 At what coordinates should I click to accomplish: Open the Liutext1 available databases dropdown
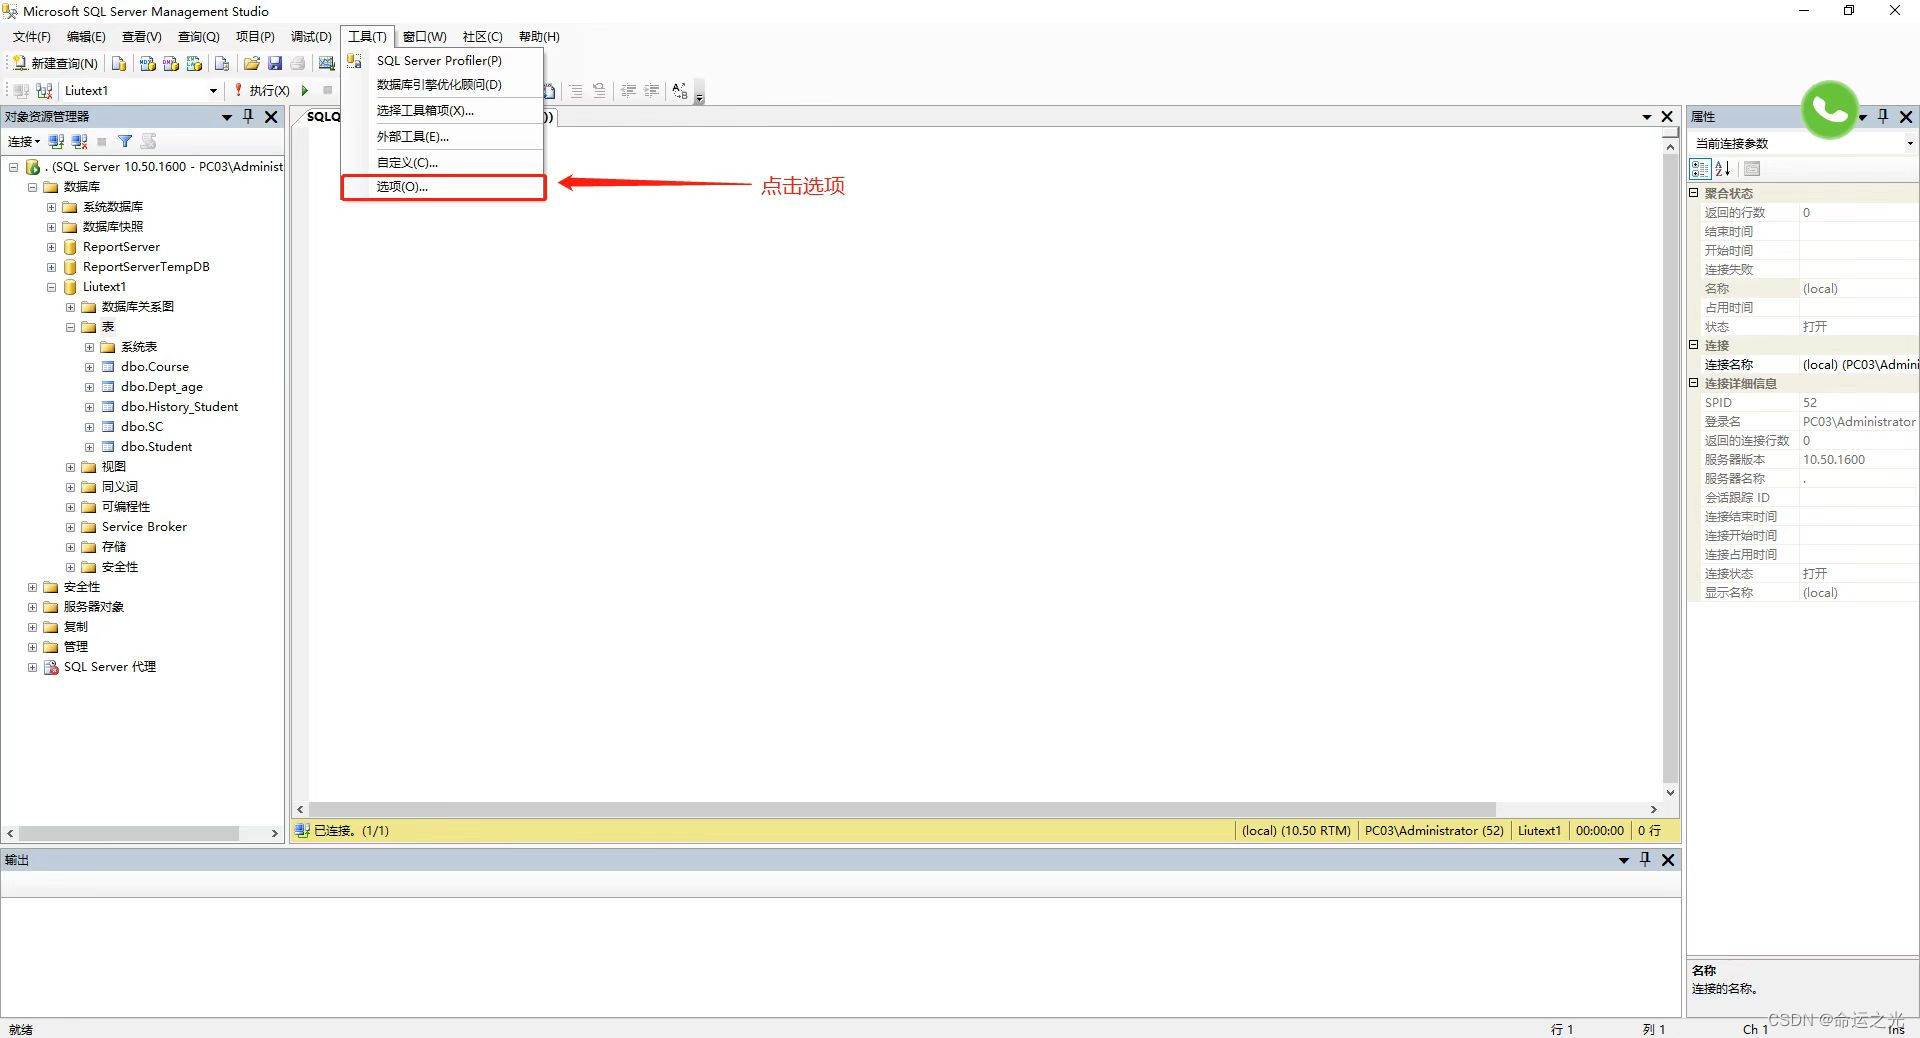point(213,90)
